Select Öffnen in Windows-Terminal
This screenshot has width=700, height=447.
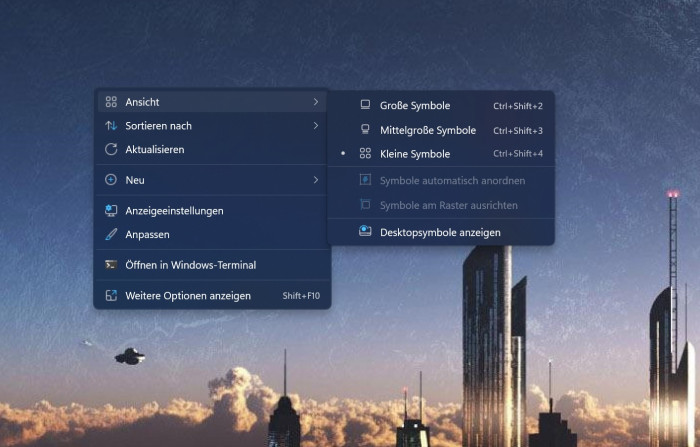[212, 265]
